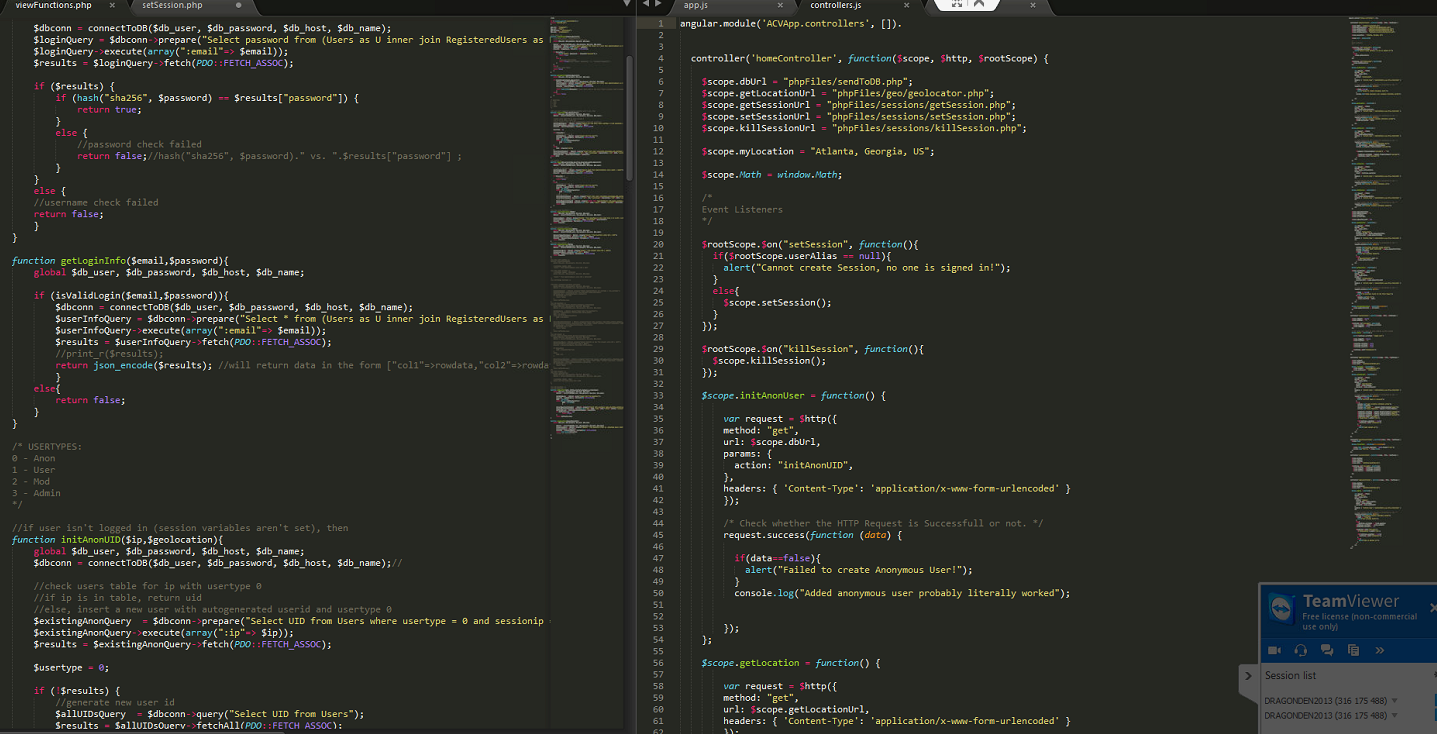
Task: Click "//username check failed" comment
Action: click(x=96, y=202)
